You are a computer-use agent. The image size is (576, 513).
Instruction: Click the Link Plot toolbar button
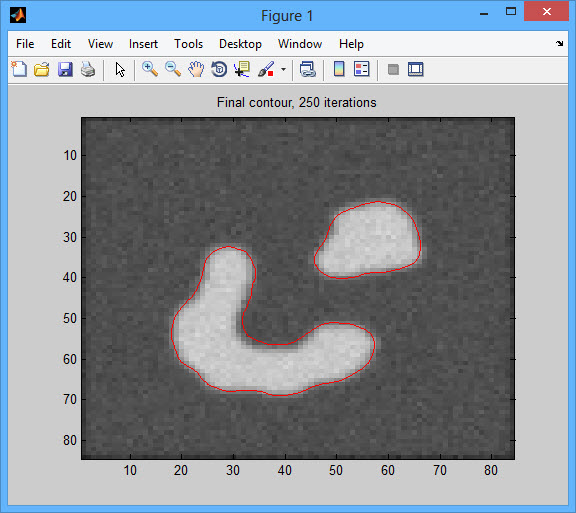pos(308,69)
